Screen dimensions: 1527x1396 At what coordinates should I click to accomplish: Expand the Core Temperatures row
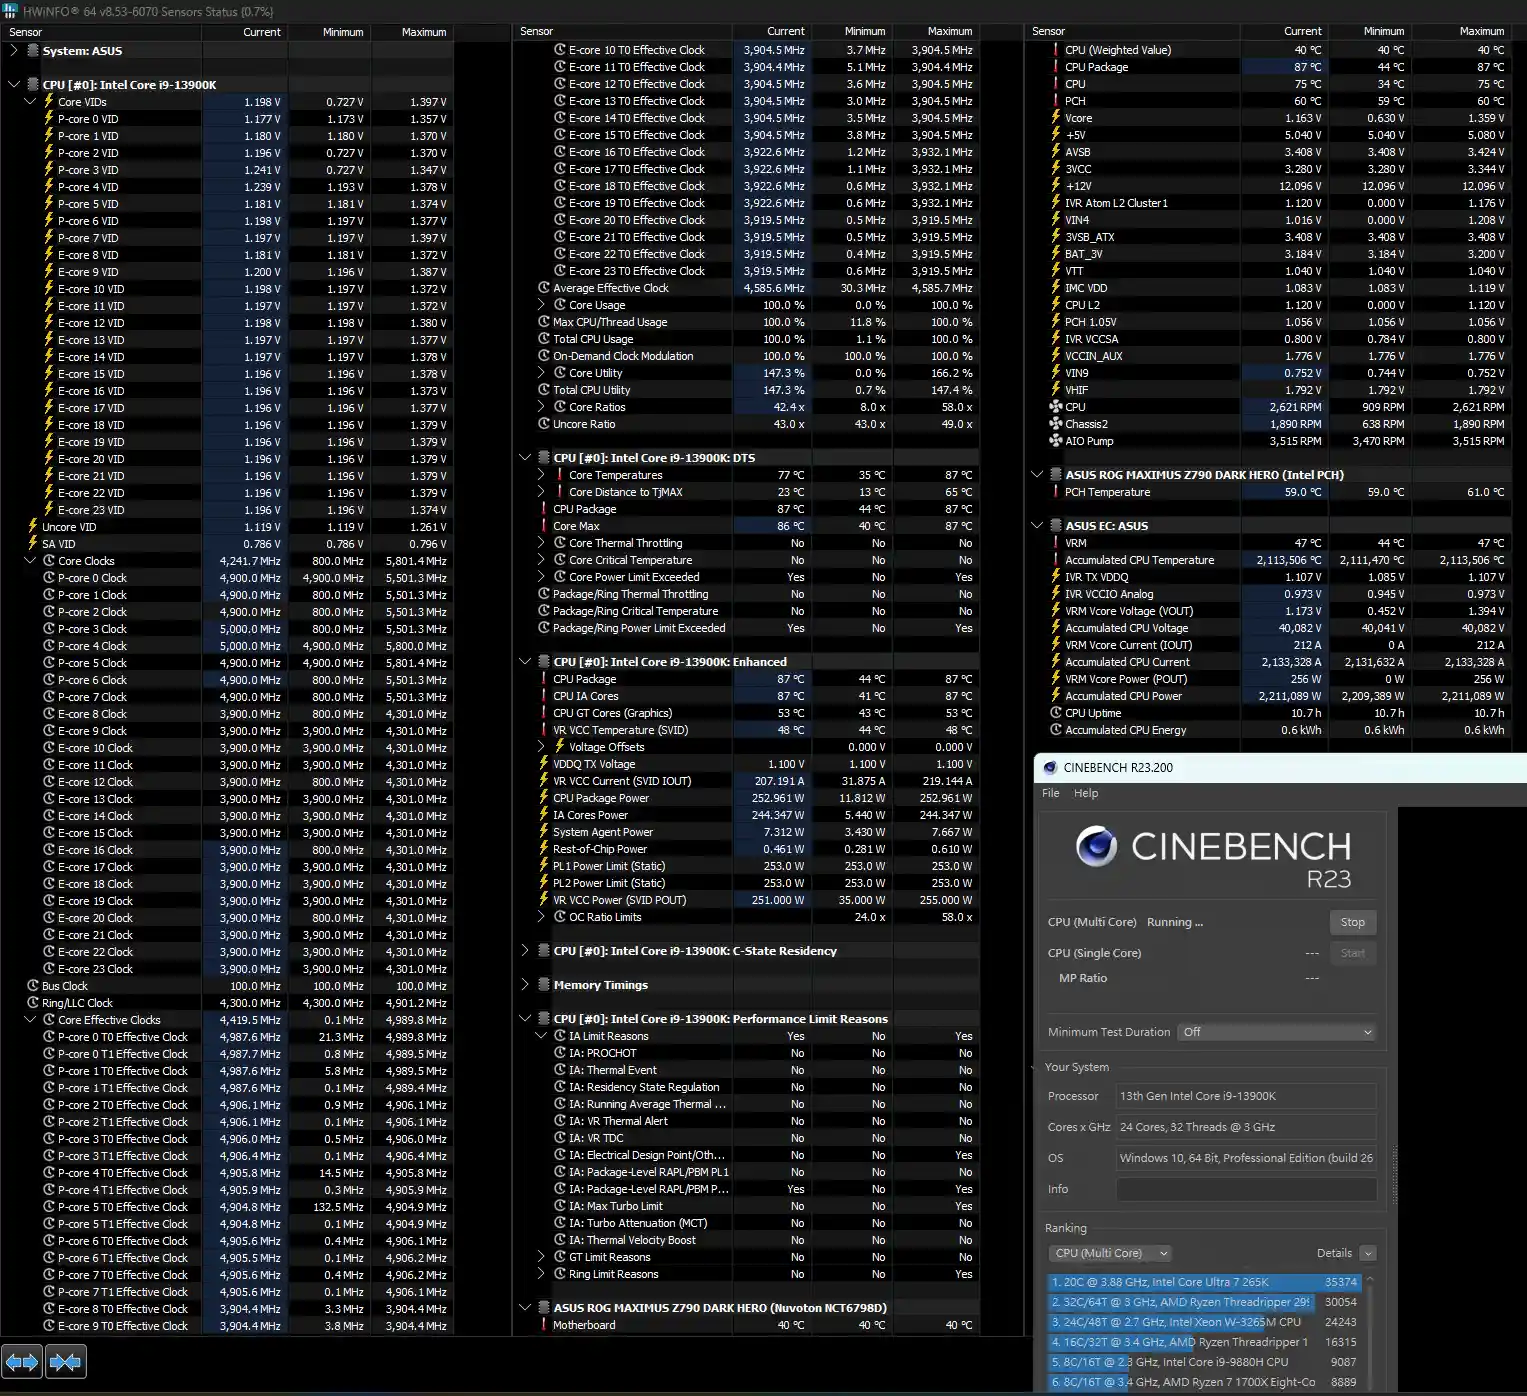click(541, 475)
